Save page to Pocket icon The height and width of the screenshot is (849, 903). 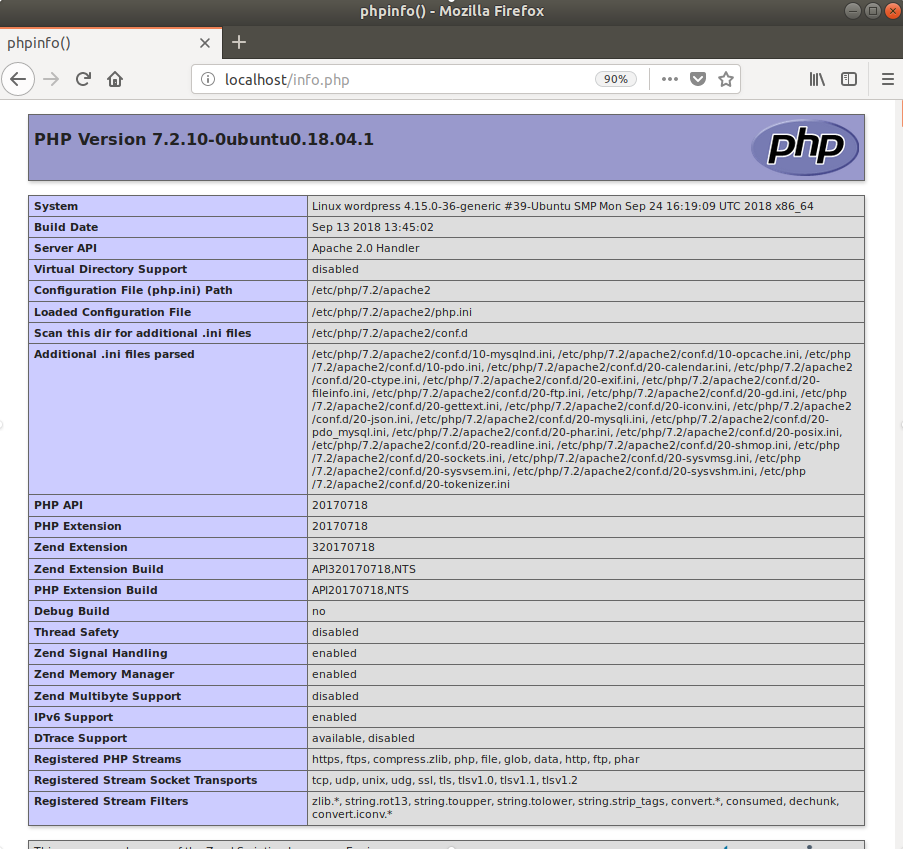(x=698, y=79)
